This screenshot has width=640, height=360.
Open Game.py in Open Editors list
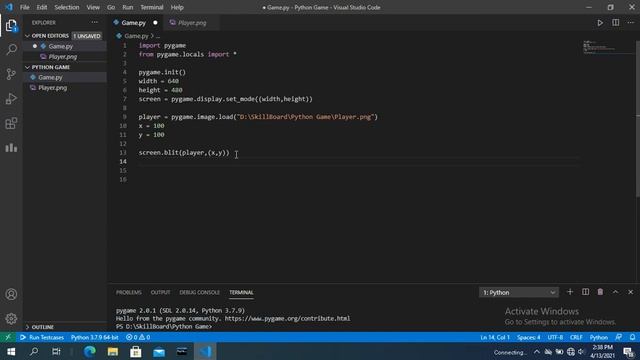65,46
